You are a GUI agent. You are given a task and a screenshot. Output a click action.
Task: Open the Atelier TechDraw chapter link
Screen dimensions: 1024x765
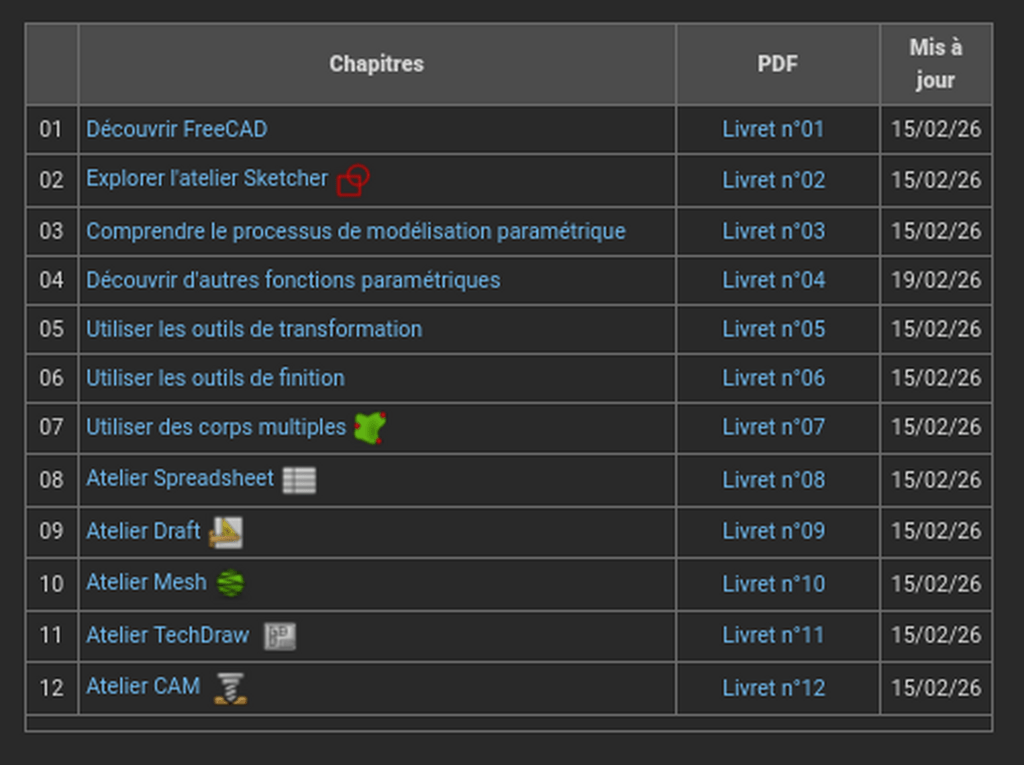coord(167,635)
